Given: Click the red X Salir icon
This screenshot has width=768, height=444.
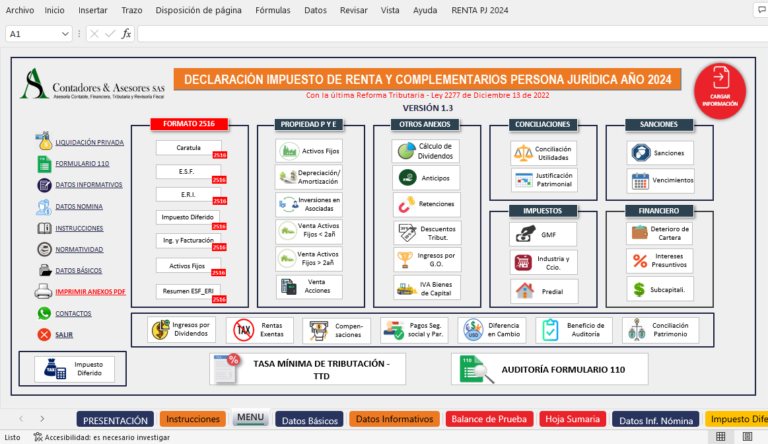Looking at the screenshot, I should pos(44,334).
